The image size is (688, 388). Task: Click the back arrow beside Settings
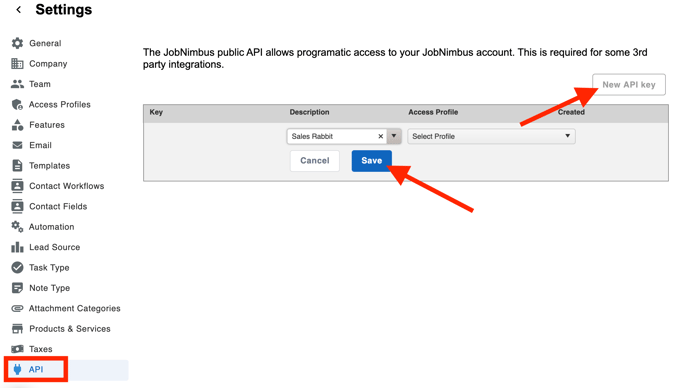click(18, 10)
